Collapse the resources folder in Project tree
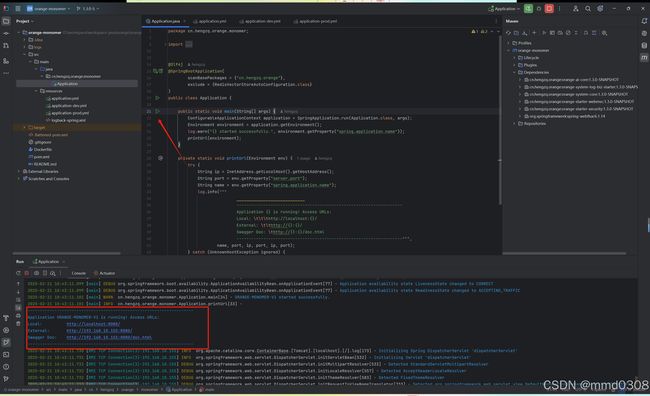 tap(36, 91)
